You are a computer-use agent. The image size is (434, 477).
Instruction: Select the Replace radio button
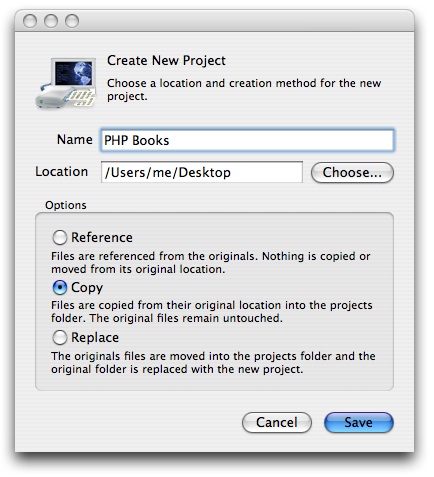pyautogui.click(x=60, y=337)
